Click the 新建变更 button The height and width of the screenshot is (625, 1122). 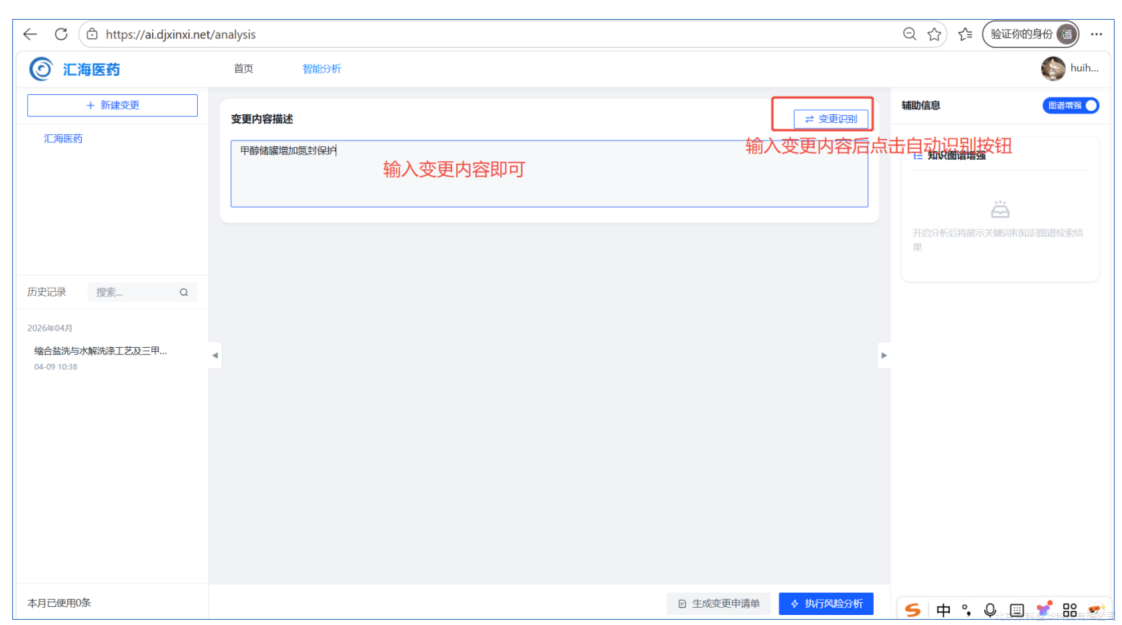pos(112,105)
